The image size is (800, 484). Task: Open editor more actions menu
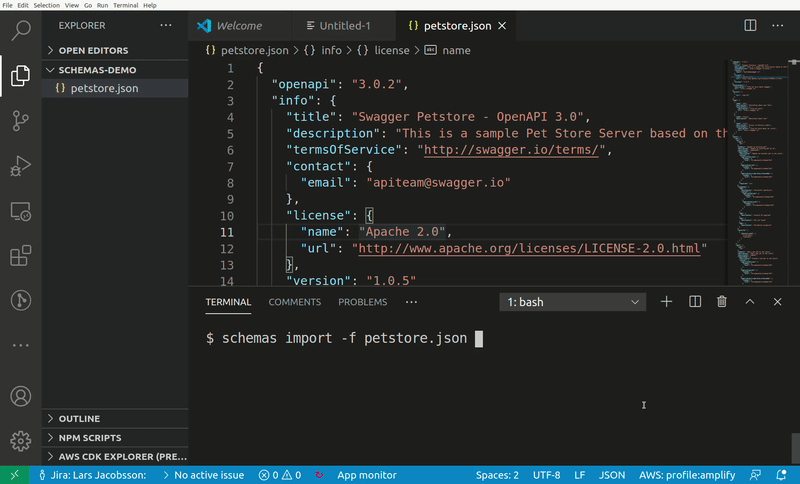pos(778,25)
